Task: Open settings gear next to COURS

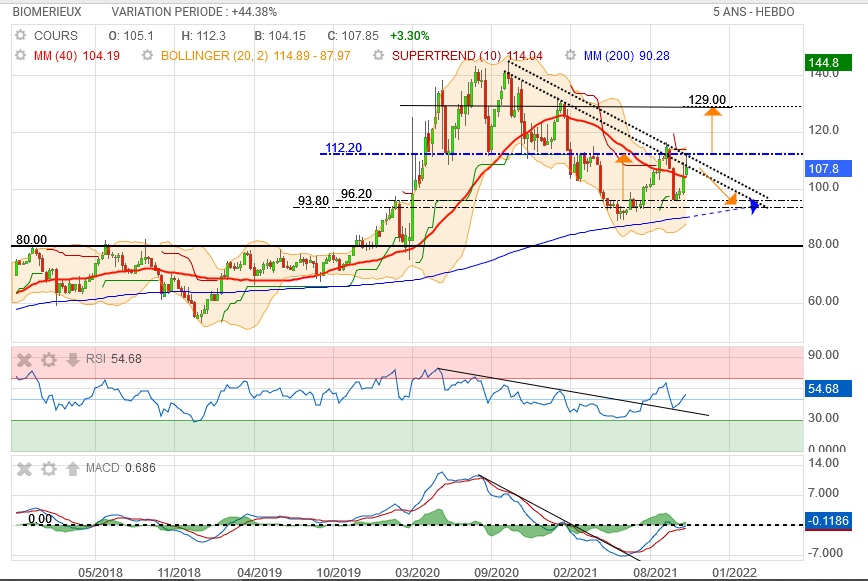Action: pyautogui.click(x=20, y=35)
